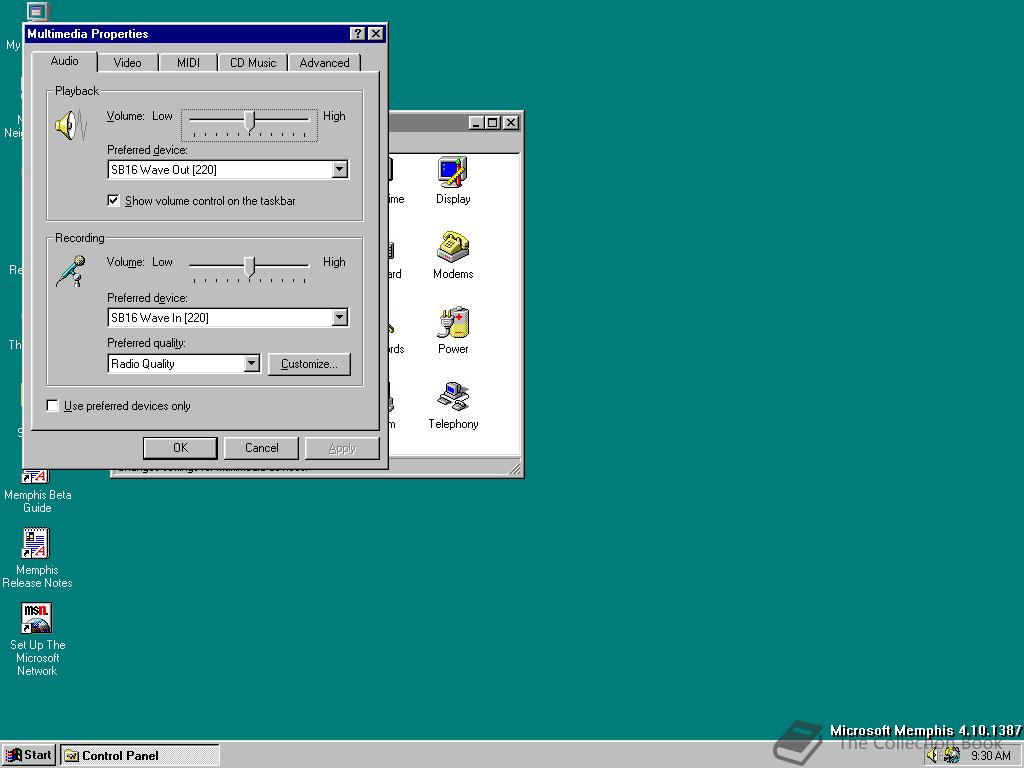Image resolution: width=1024 pixels, height=768 pixels.
Task: Open the Modems icon in Control Panel
Action: tap(453, 255)
